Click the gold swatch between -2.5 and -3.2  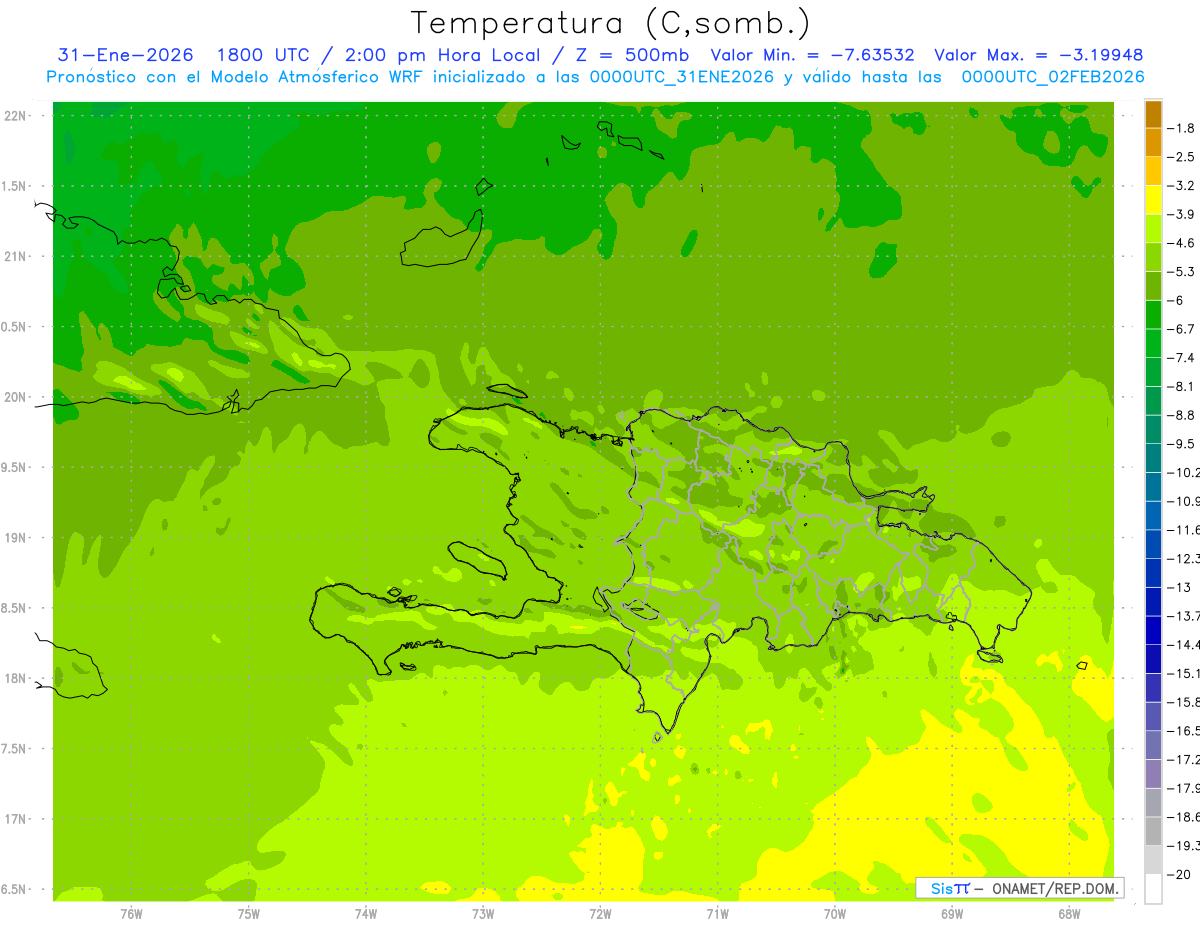1153,171
